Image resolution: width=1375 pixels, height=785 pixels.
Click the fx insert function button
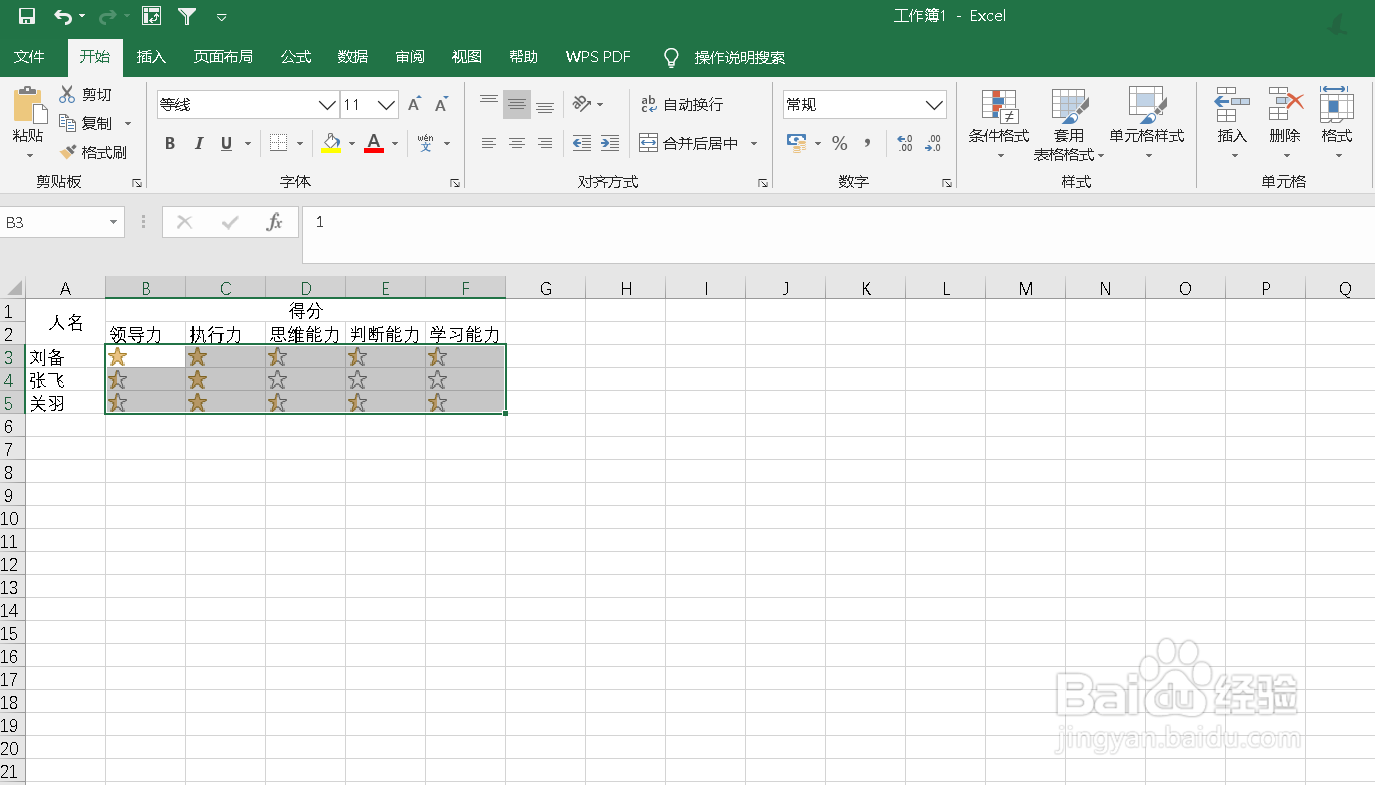pyautogui.click(x=274, y=222)
